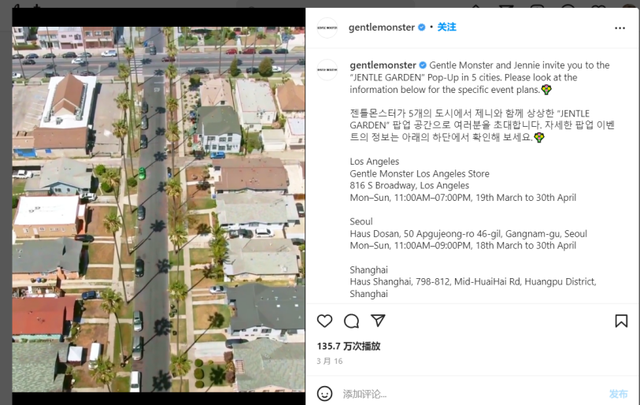The height and width of the screenshot is (405, 640).
Task: Open the gentlemonster profile picture in the header
Action: (327, 28)
